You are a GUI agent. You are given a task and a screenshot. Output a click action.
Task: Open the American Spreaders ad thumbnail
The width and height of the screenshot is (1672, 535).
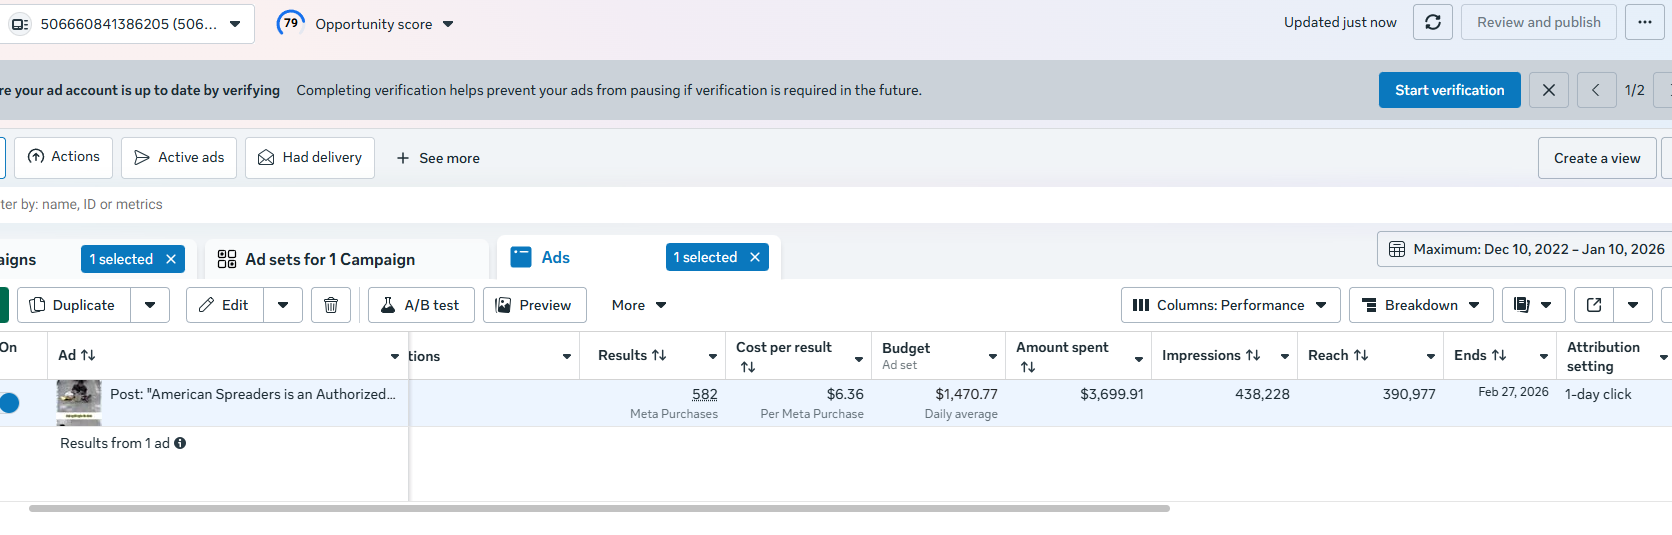coord(79,398)
